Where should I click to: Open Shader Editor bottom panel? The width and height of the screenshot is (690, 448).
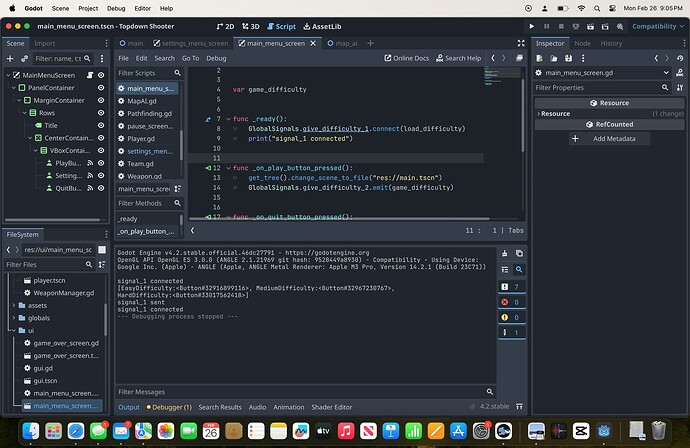(332, 407)
